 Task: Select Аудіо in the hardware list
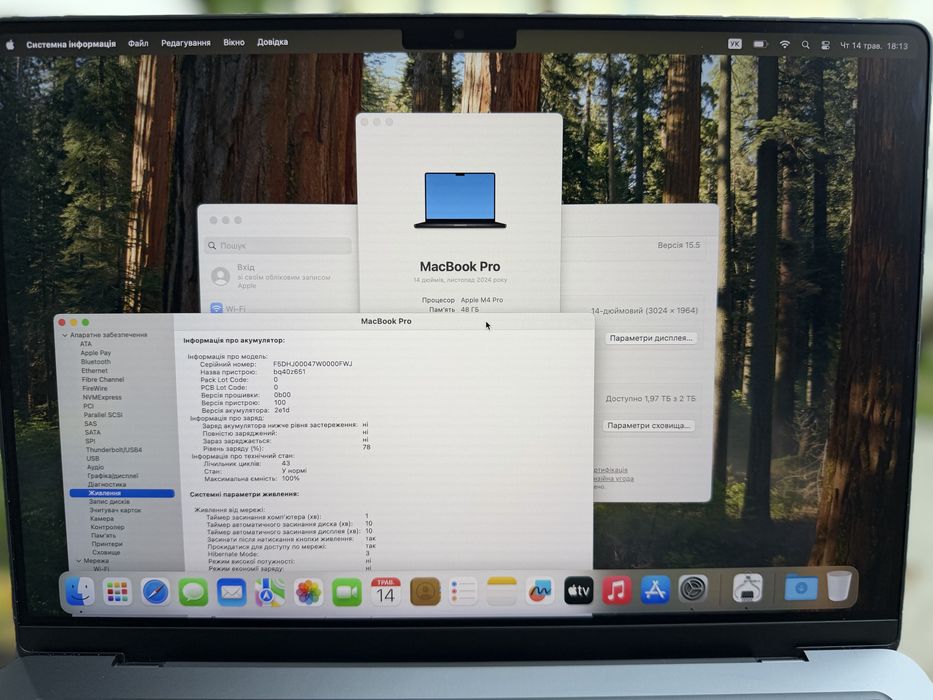96,467
